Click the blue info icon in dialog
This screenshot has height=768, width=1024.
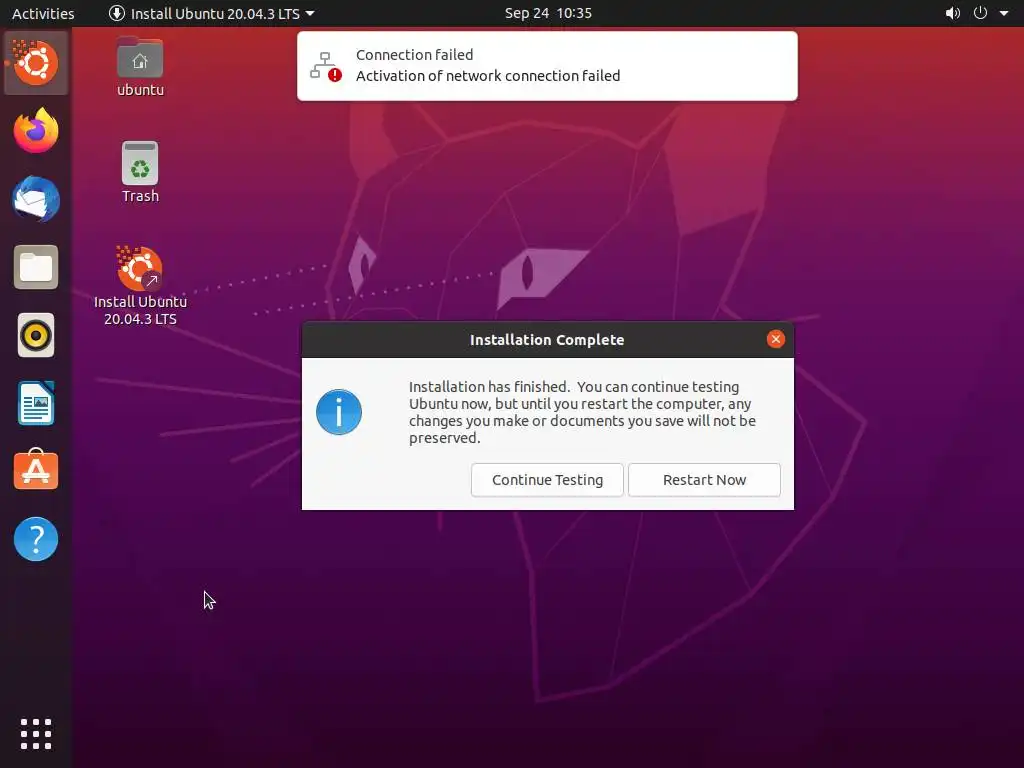[x=339, y=412]
